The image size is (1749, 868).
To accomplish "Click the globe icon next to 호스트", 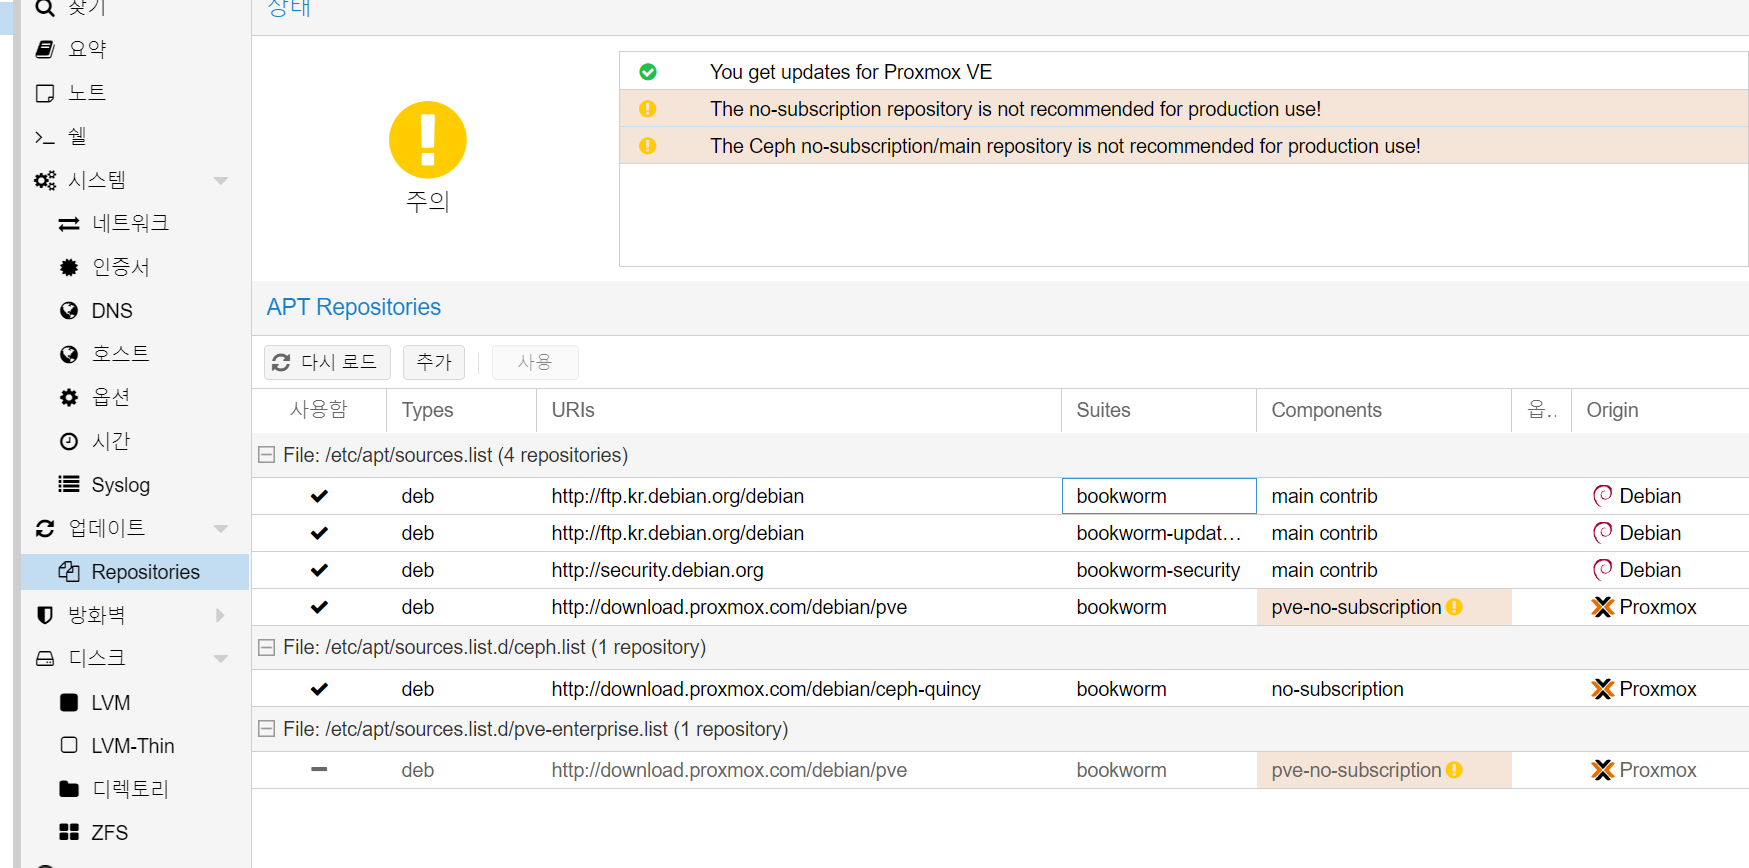I will (x=69, y=354).
